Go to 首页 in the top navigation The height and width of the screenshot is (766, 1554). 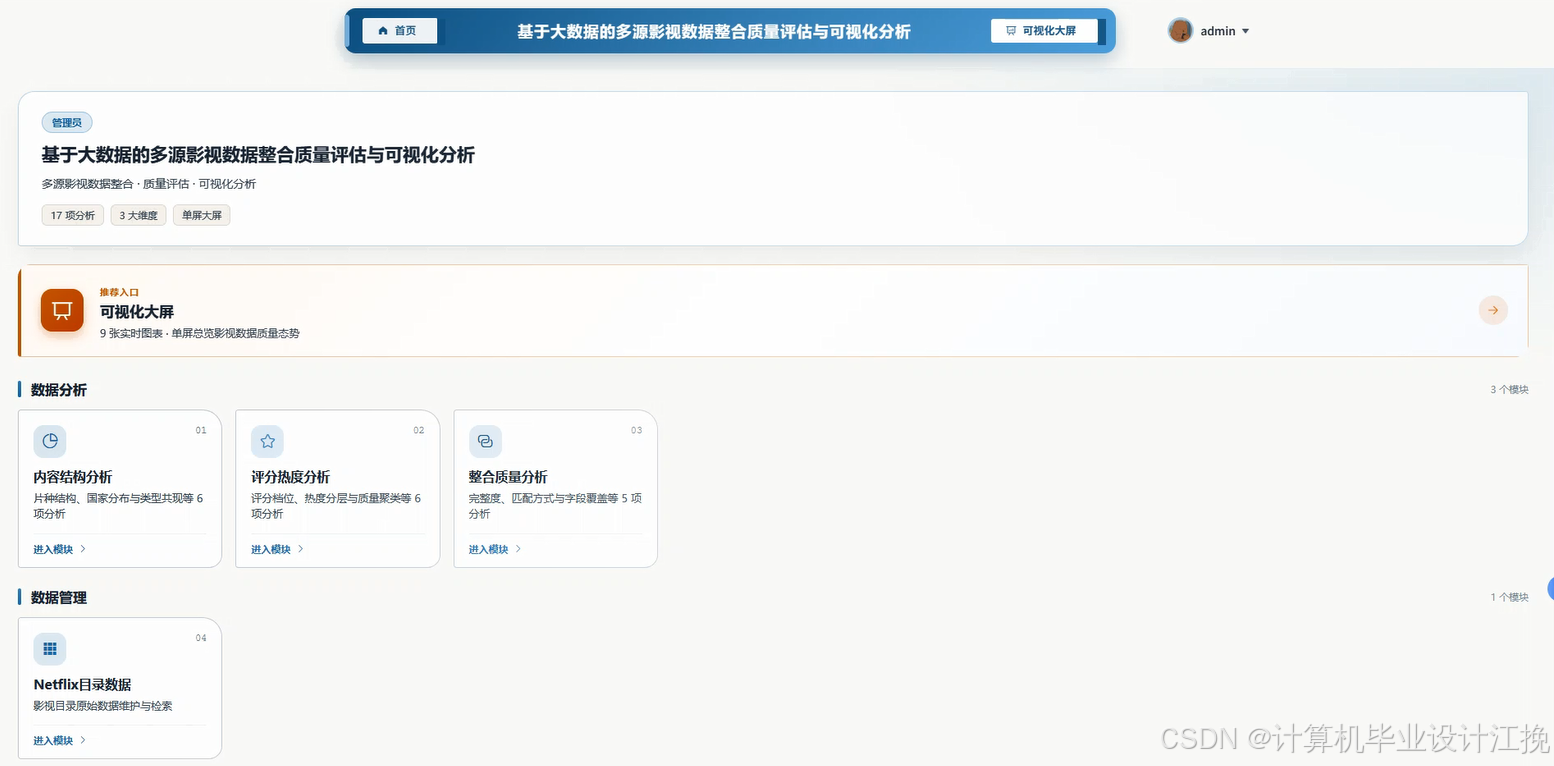point(399,31)
